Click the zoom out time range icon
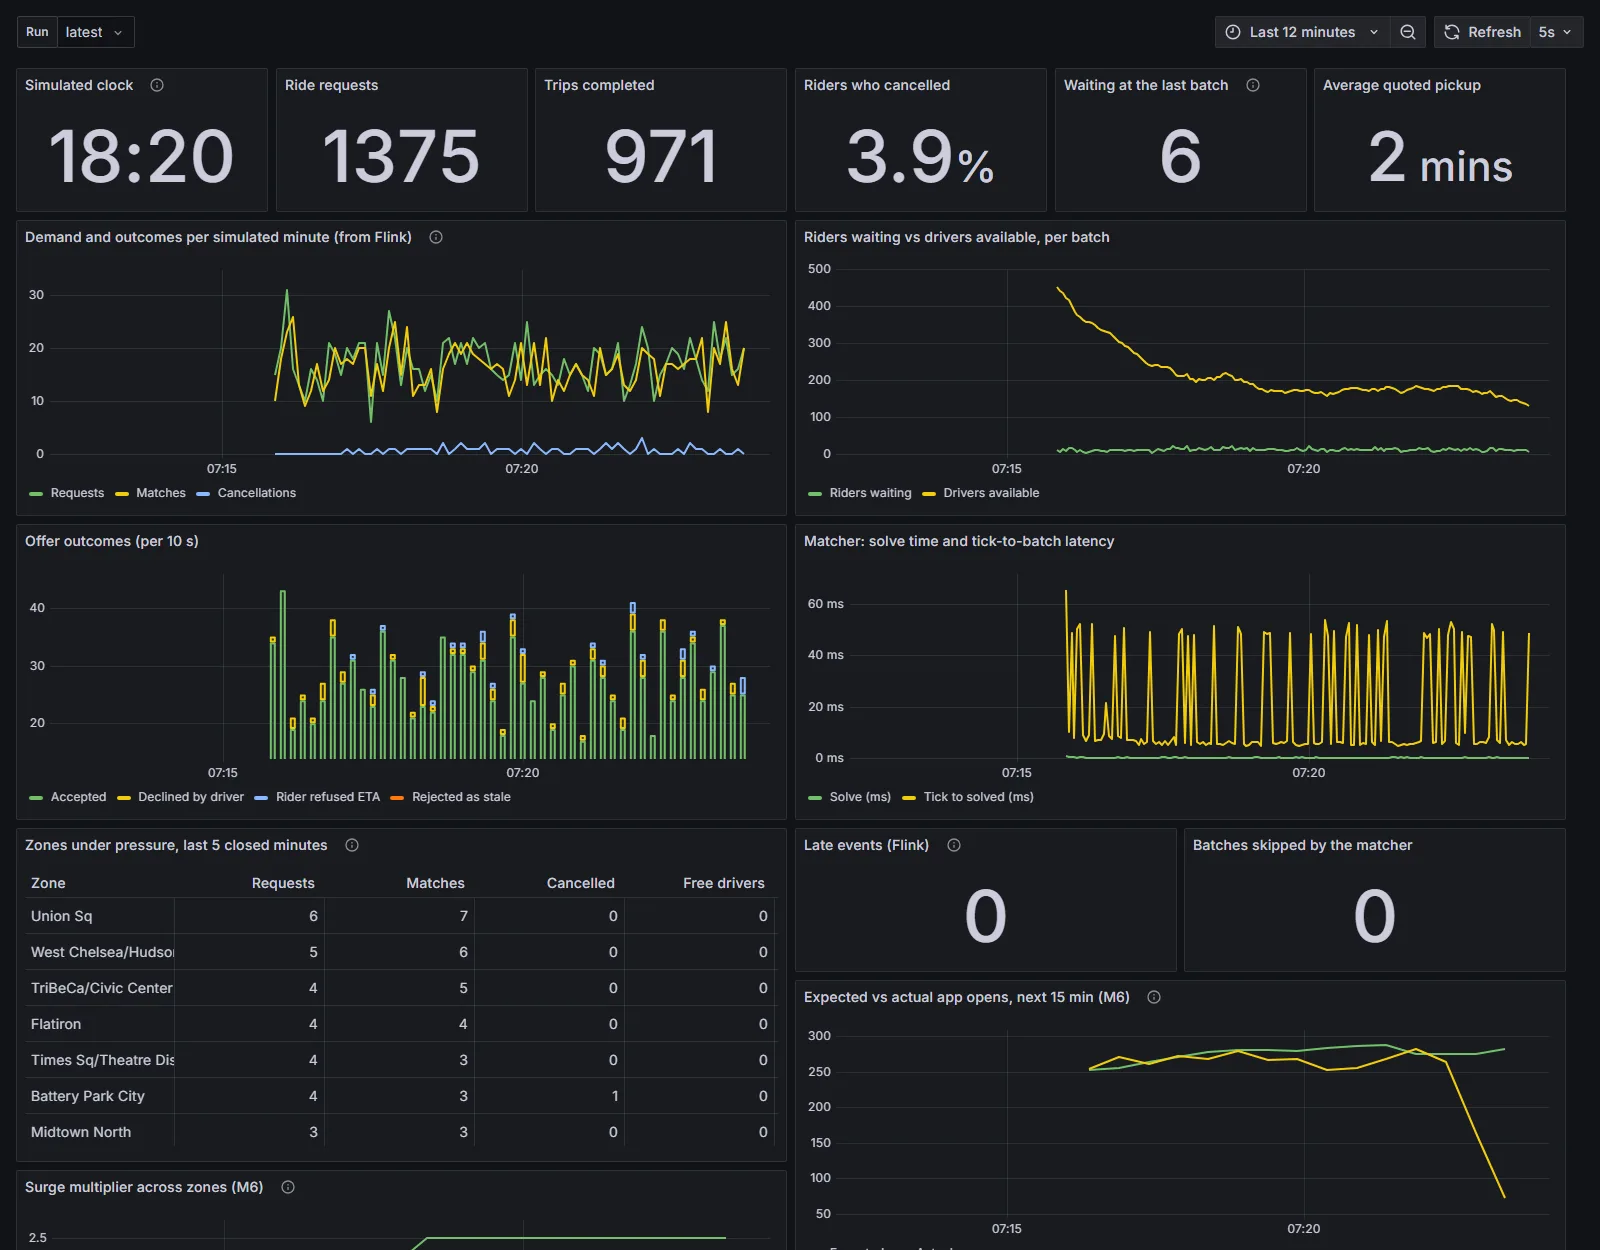Image resolution: width=1600 pixels, height=1250 pixels. (1407, 32)
